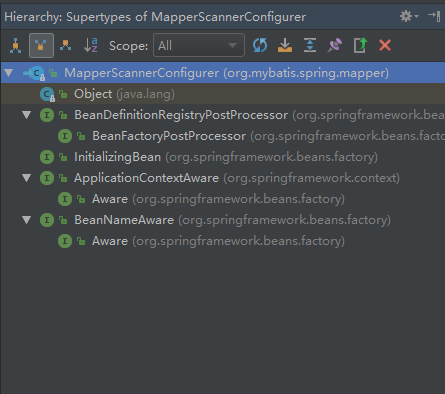Expand all hierarchy nodes
Viewport: 445px width, 394px height.
(x=310, y=45)
